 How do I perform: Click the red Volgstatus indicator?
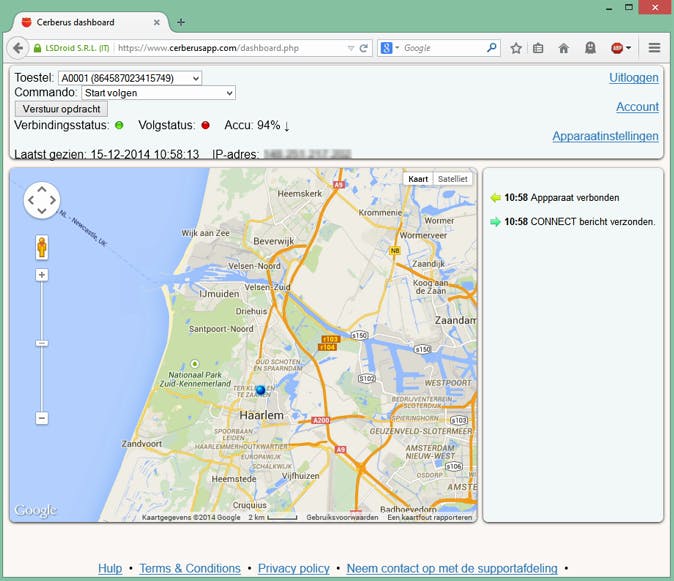coord(205,125)
